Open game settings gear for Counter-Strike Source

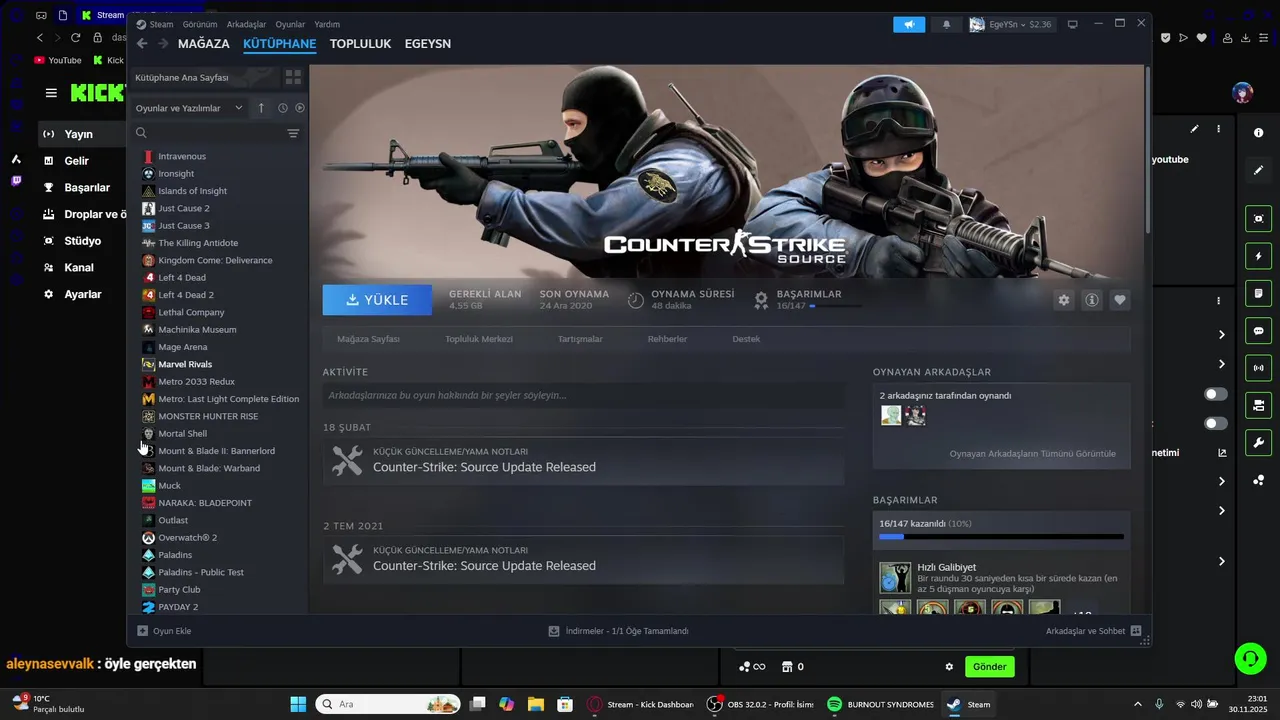click(1064, 300)
